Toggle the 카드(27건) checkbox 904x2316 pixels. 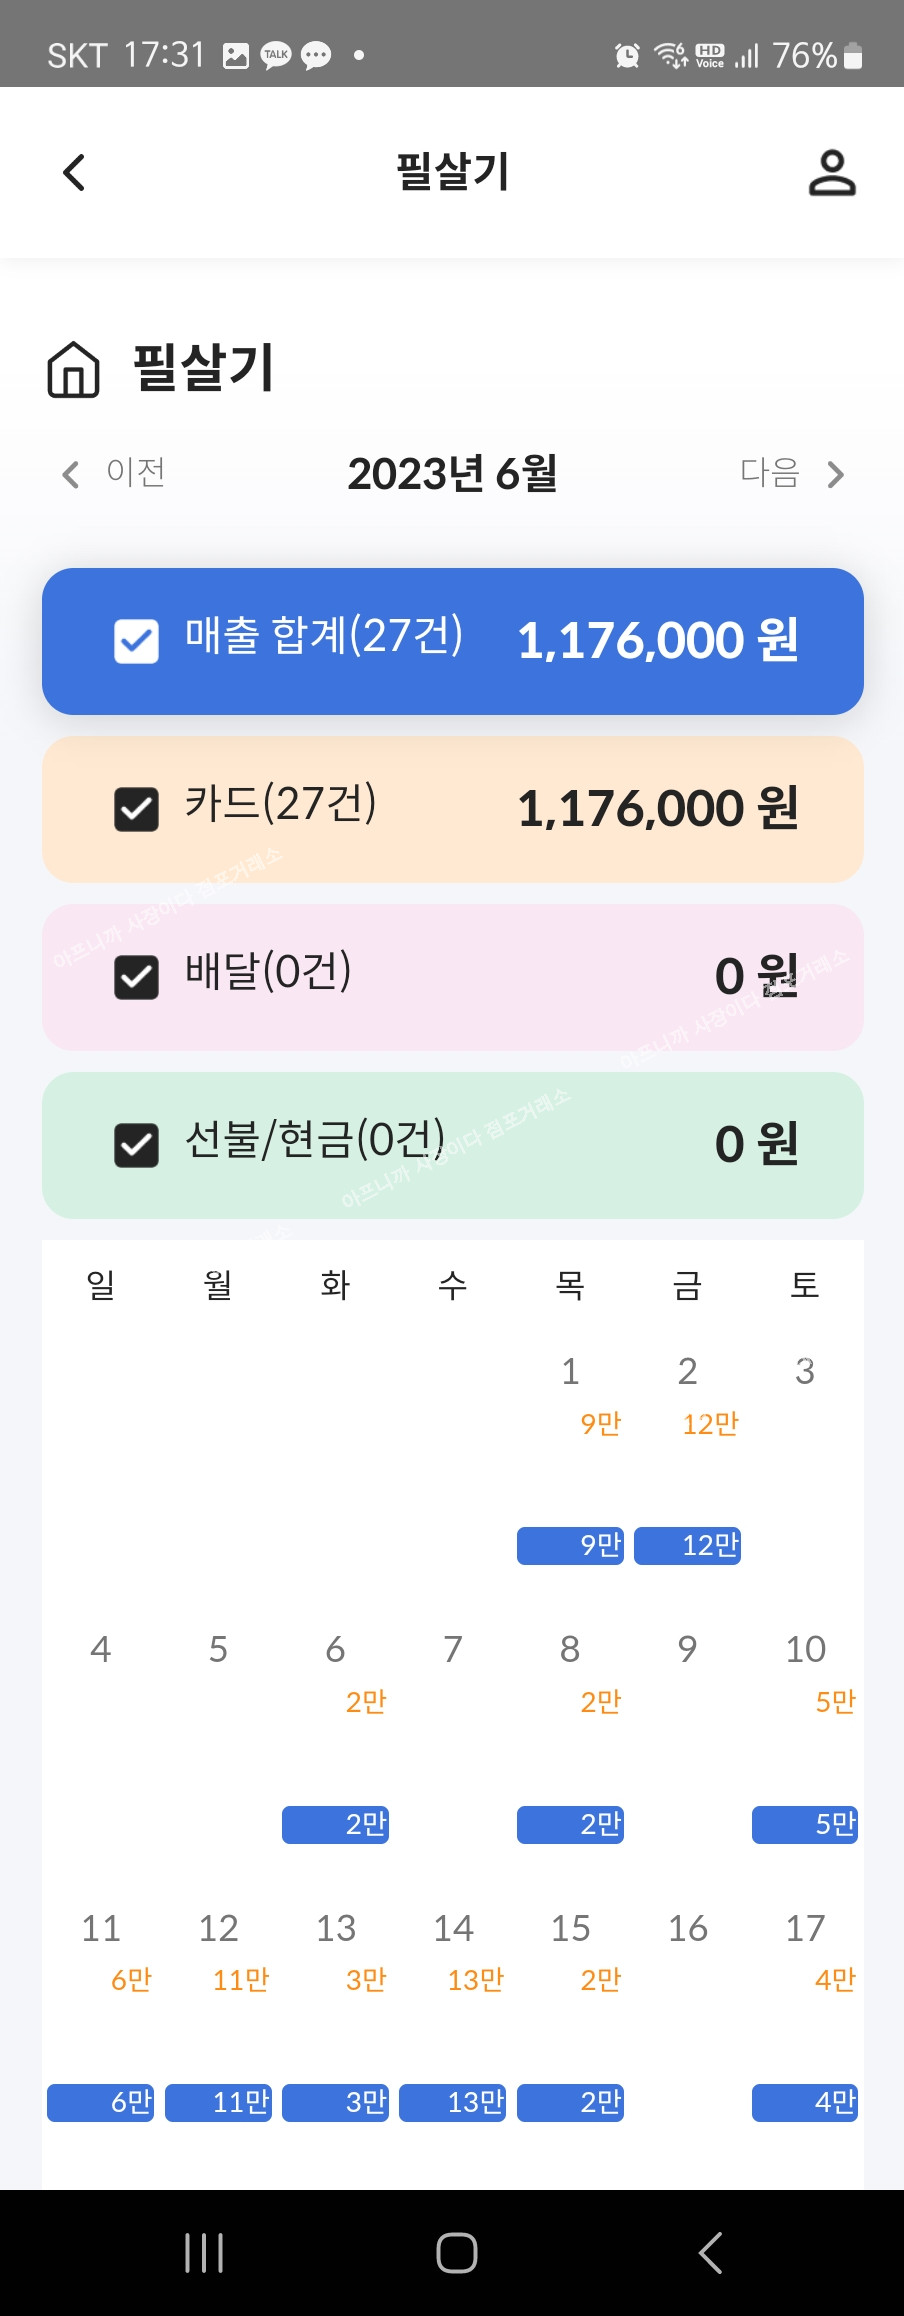point(136,809)
